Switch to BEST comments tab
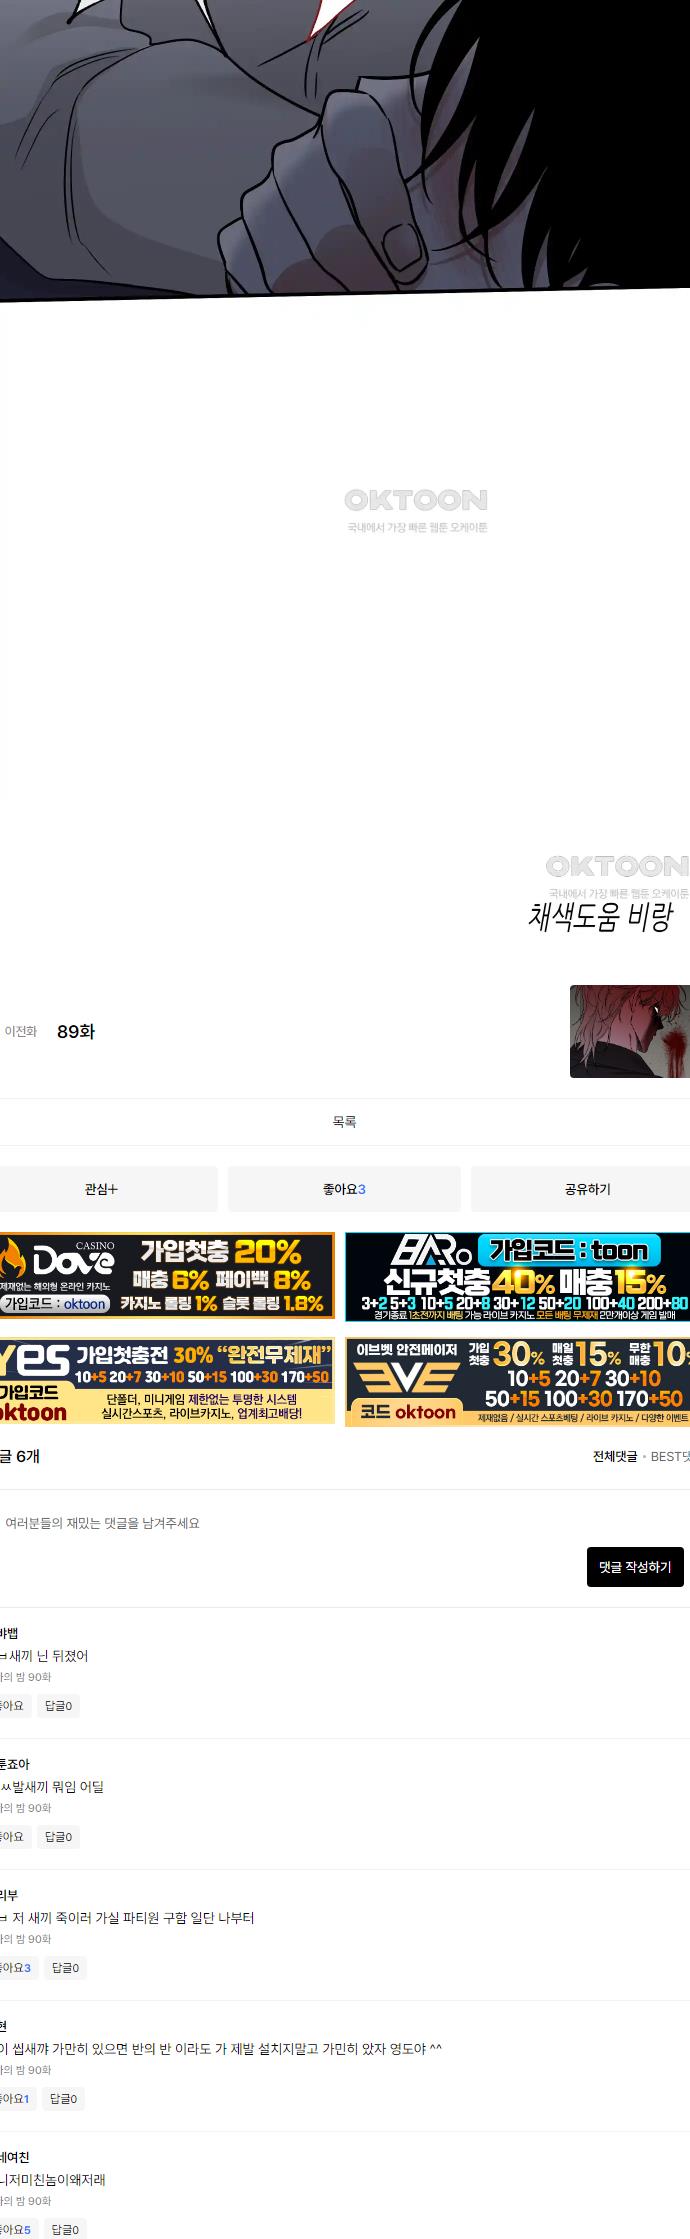 670,1456
